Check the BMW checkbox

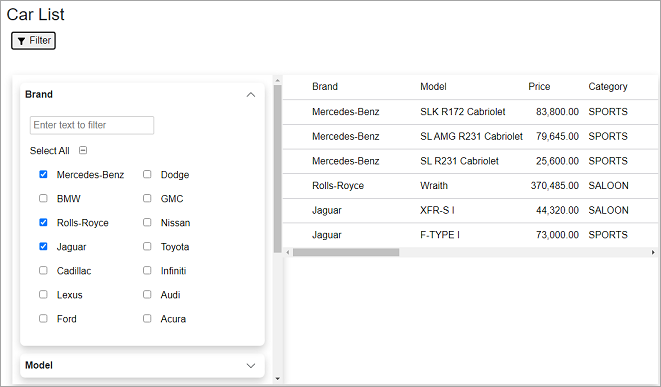point(43,198)
